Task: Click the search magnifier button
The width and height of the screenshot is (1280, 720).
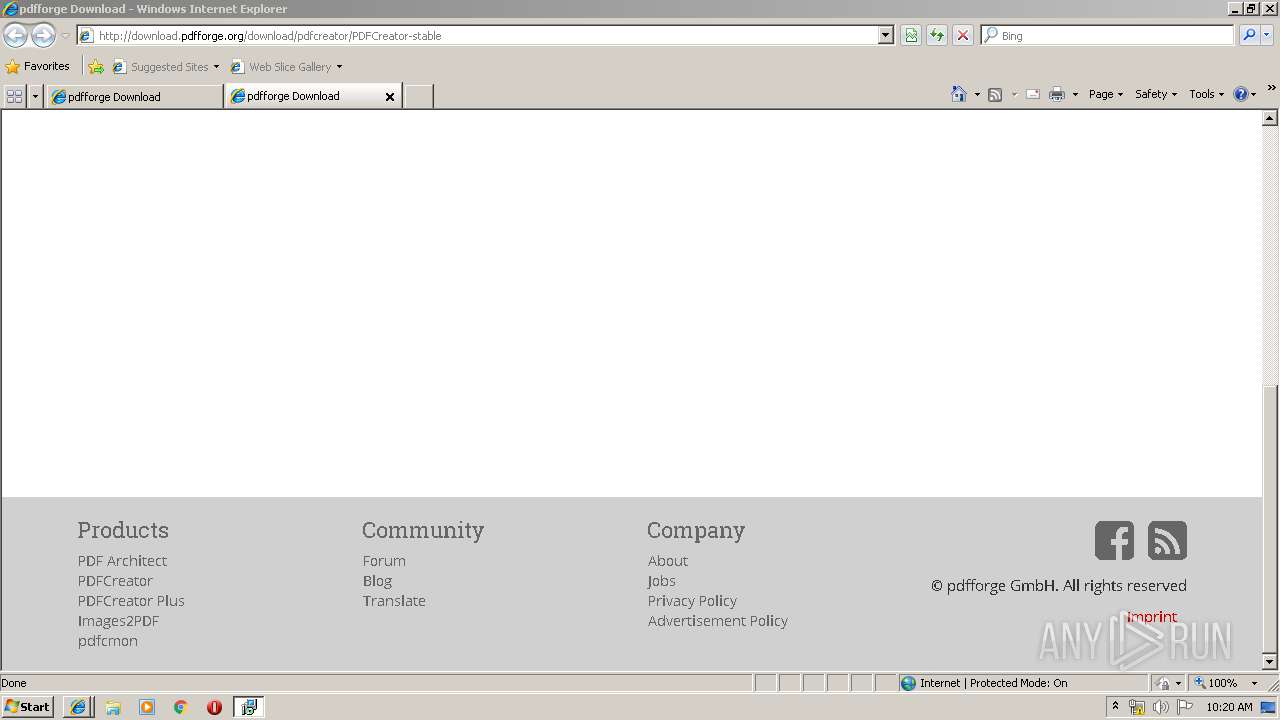Action: 1249,35
